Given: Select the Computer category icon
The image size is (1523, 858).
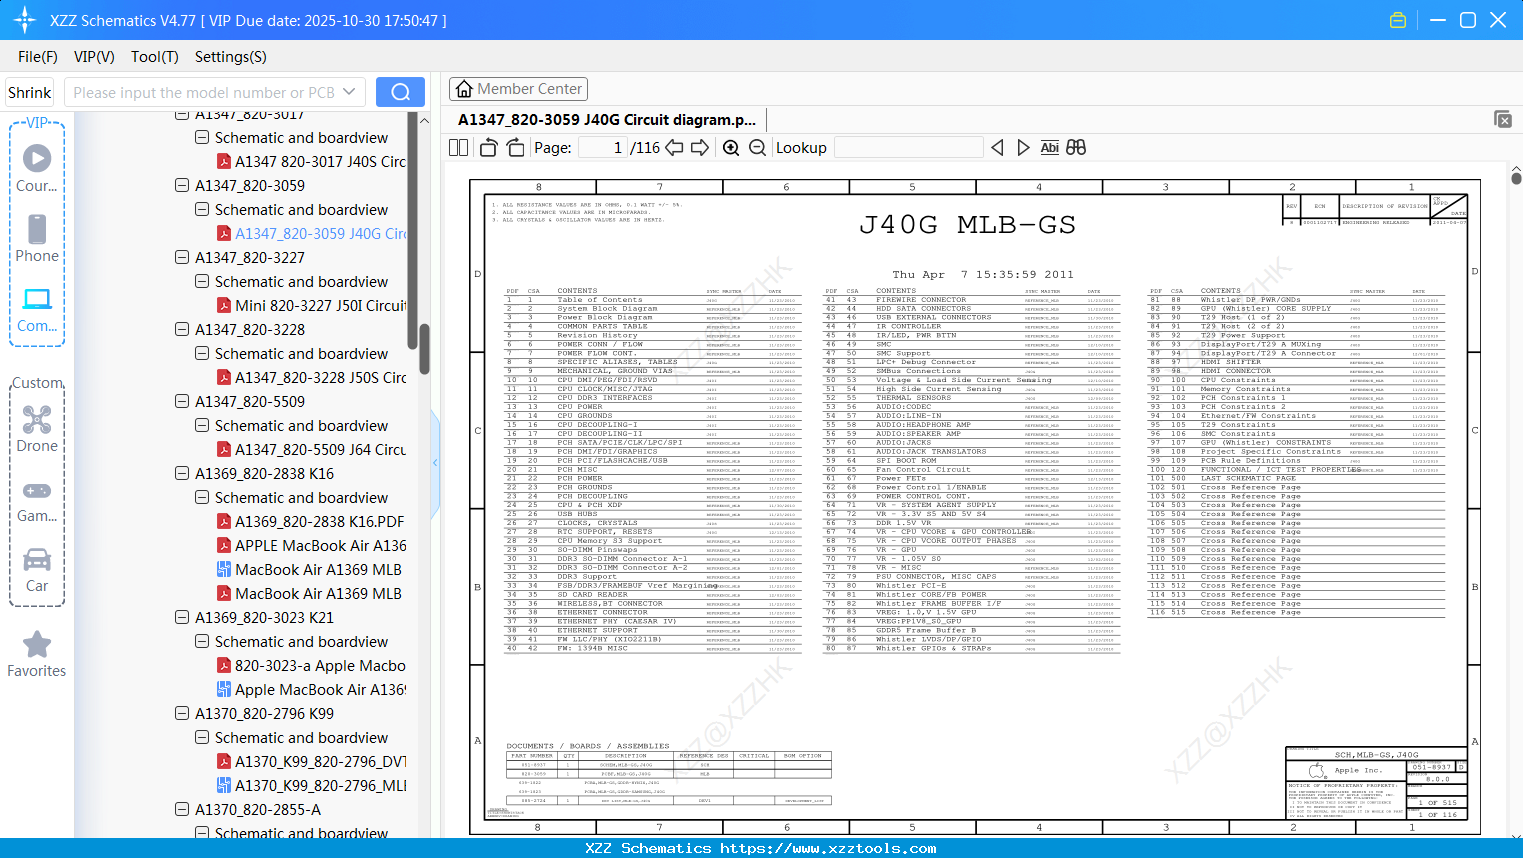Looking at the screenshot, I should 37,309.
